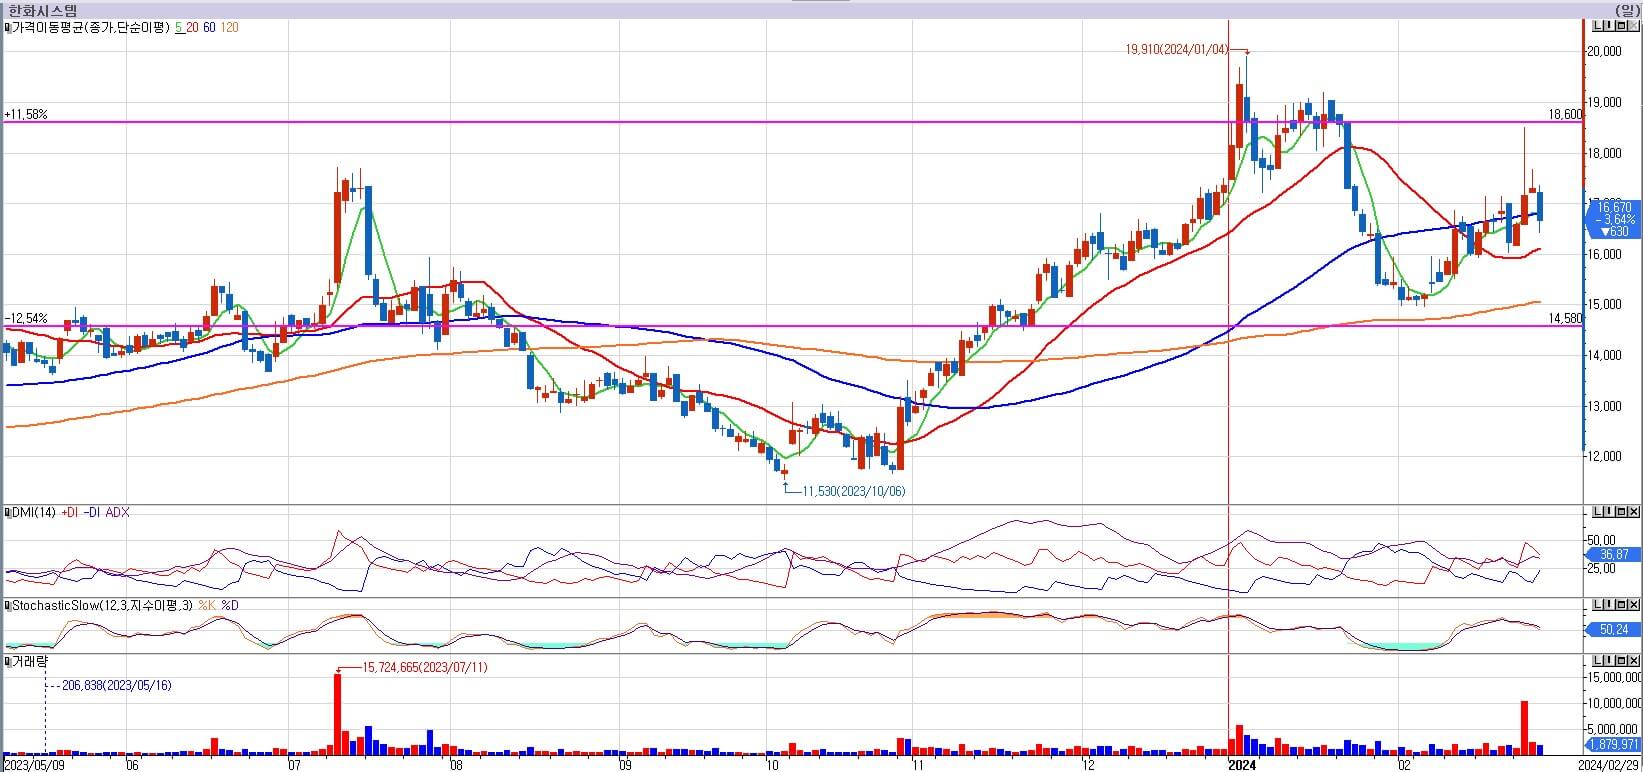Image resolution: width=1643 pixels, height=772 pixels.
Task: Close the StochasticSlow indicator panel
Action: [x=1634, y=606]
